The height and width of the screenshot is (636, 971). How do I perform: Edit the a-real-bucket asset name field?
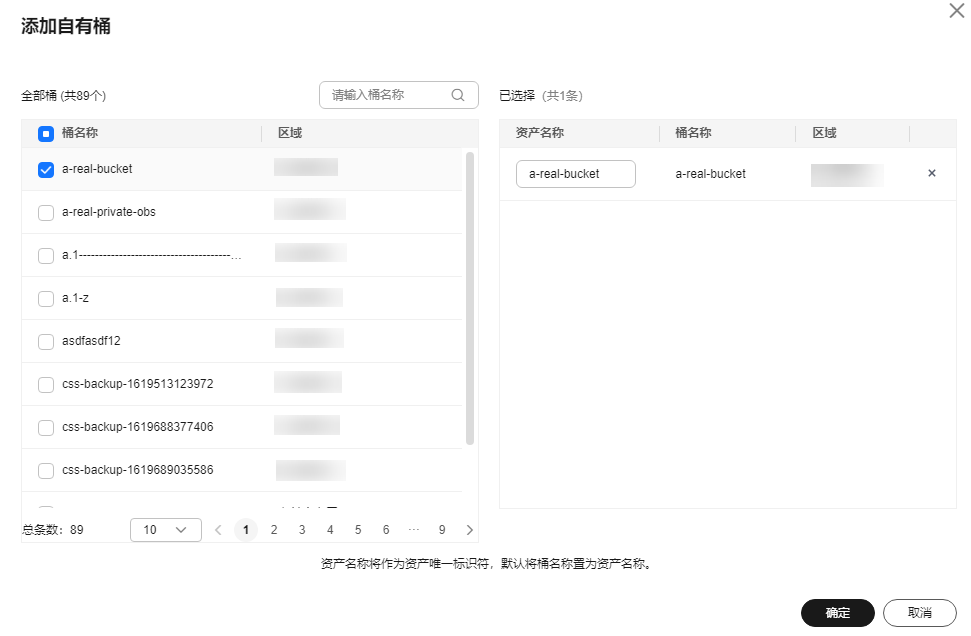[x=576, y=174]
